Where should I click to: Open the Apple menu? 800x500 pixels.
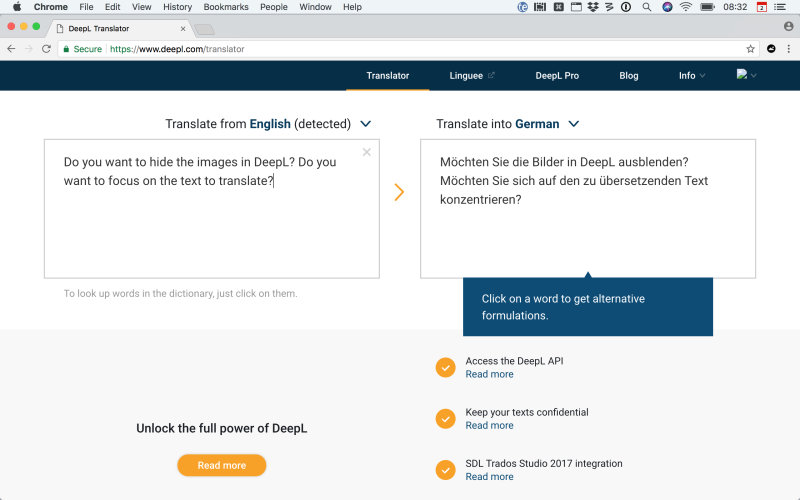(17, 7)
